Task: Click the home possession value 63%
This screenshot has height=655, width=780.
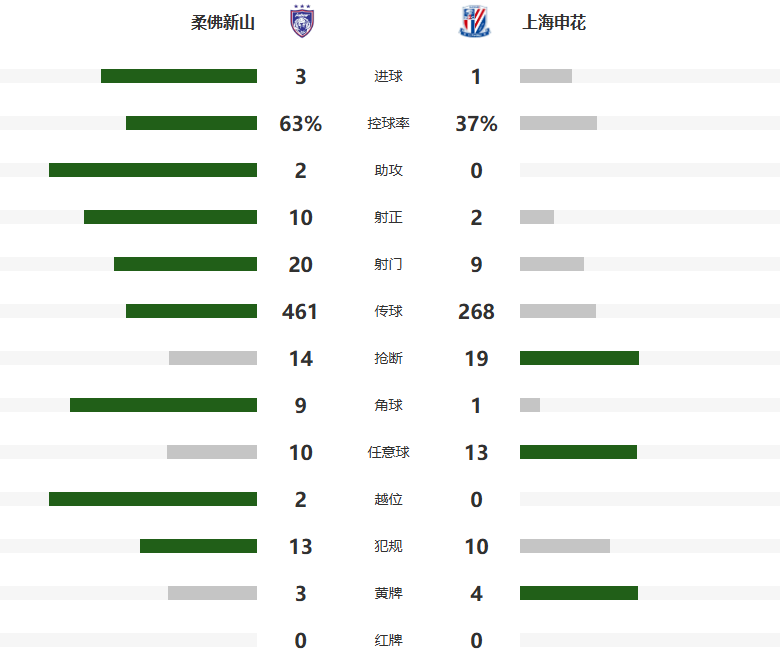Action: click(x=301, y=124)
